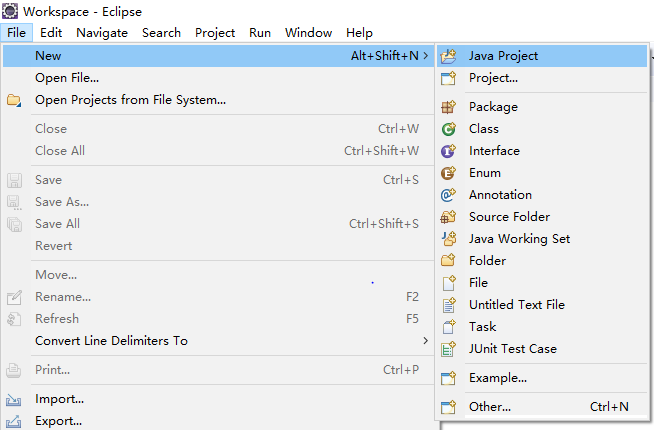Click the Alt+Shift+N shortcut text

(x=385, y=55)
